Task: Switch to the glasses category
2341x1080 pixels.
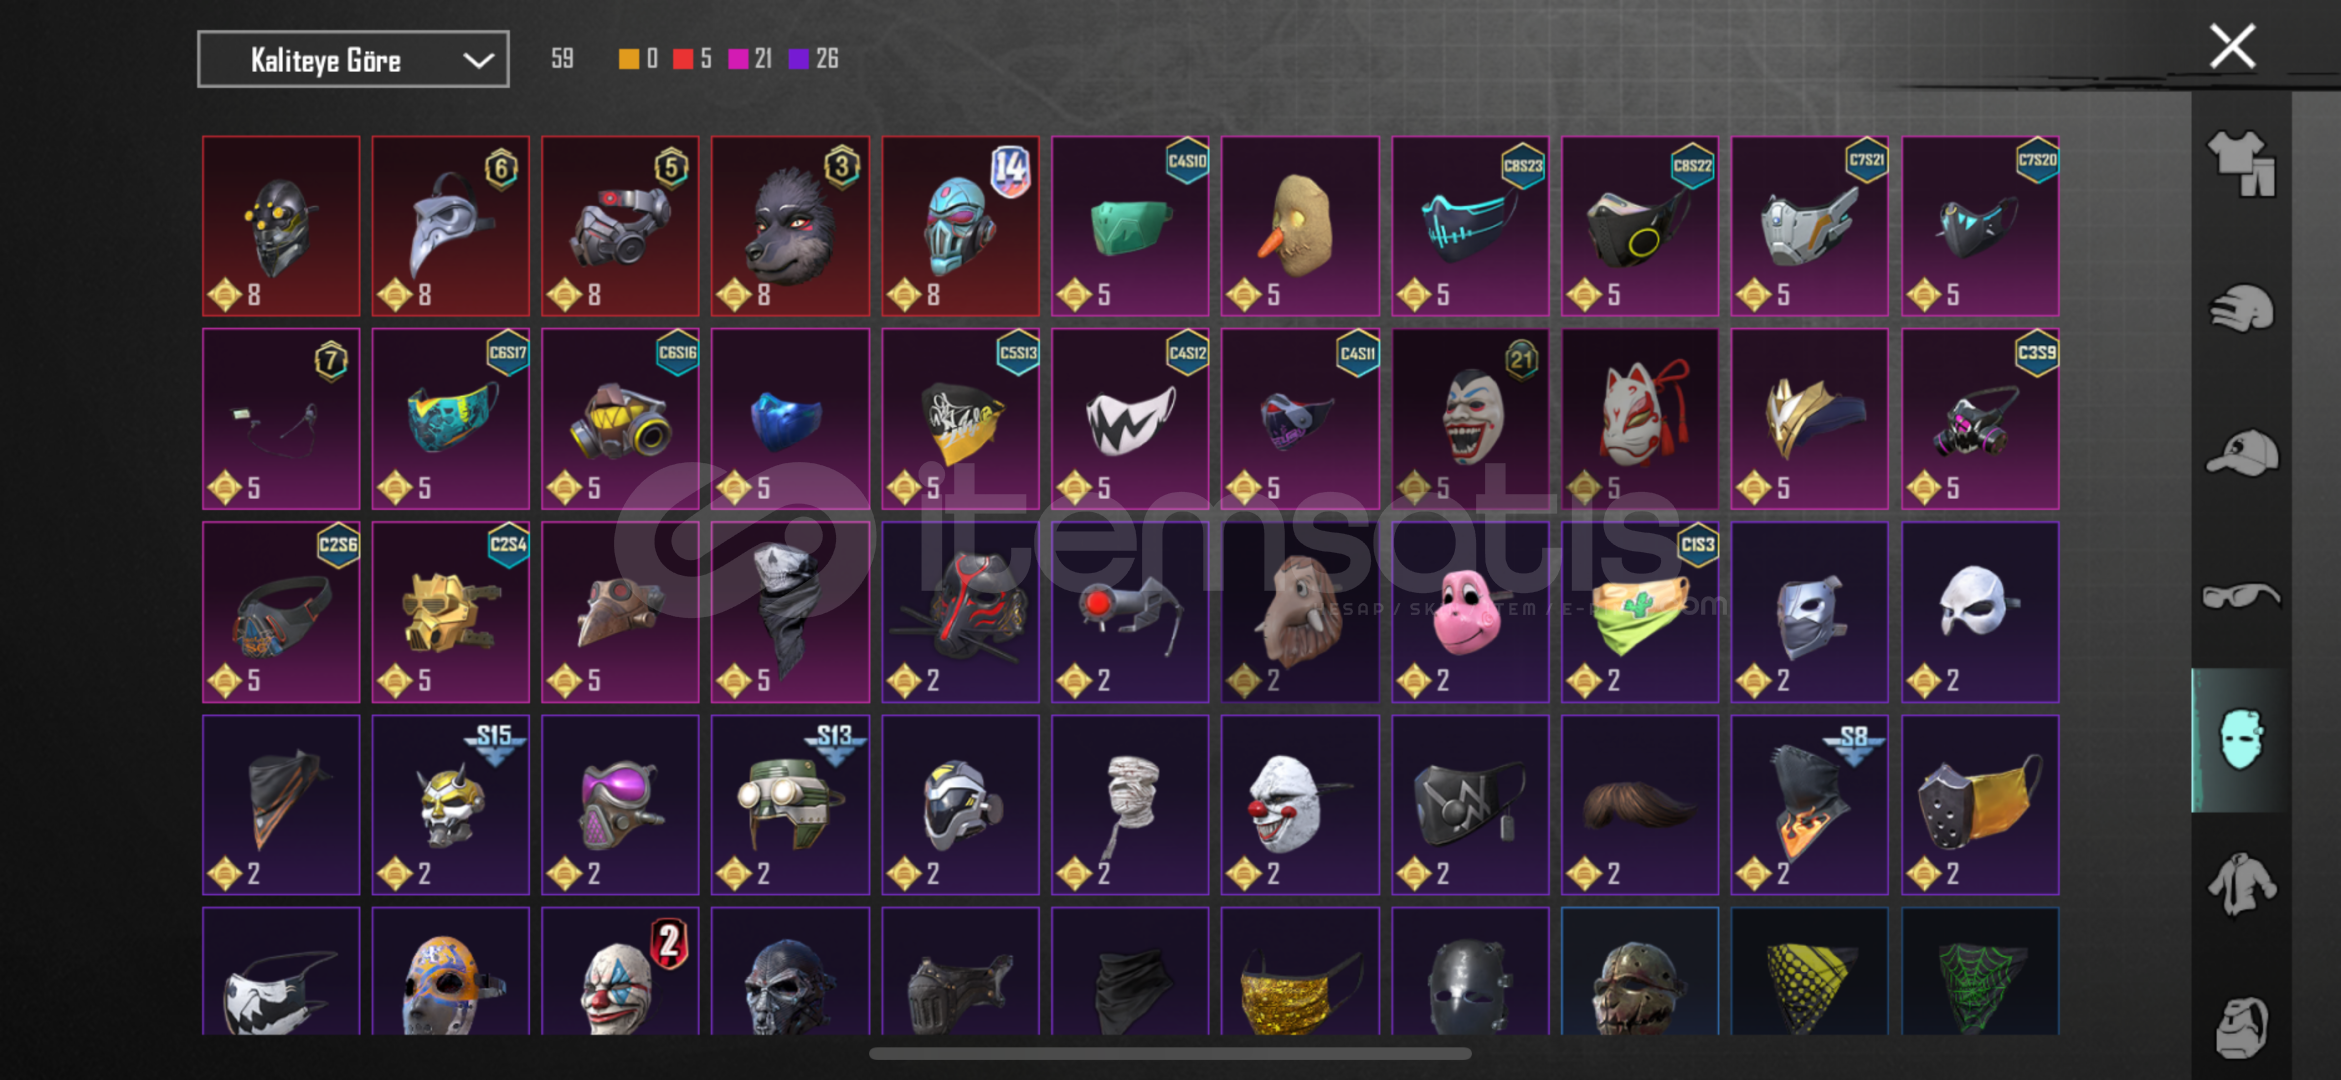Action: (x=2241, y=596)
